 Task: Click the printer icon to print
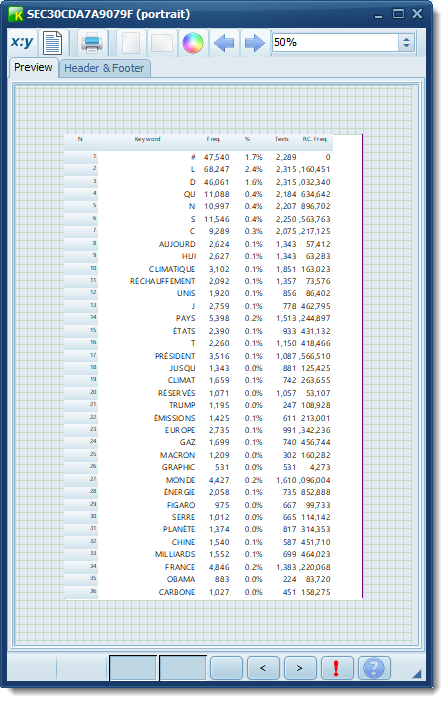pyautogui.click(x=92, y=43)
